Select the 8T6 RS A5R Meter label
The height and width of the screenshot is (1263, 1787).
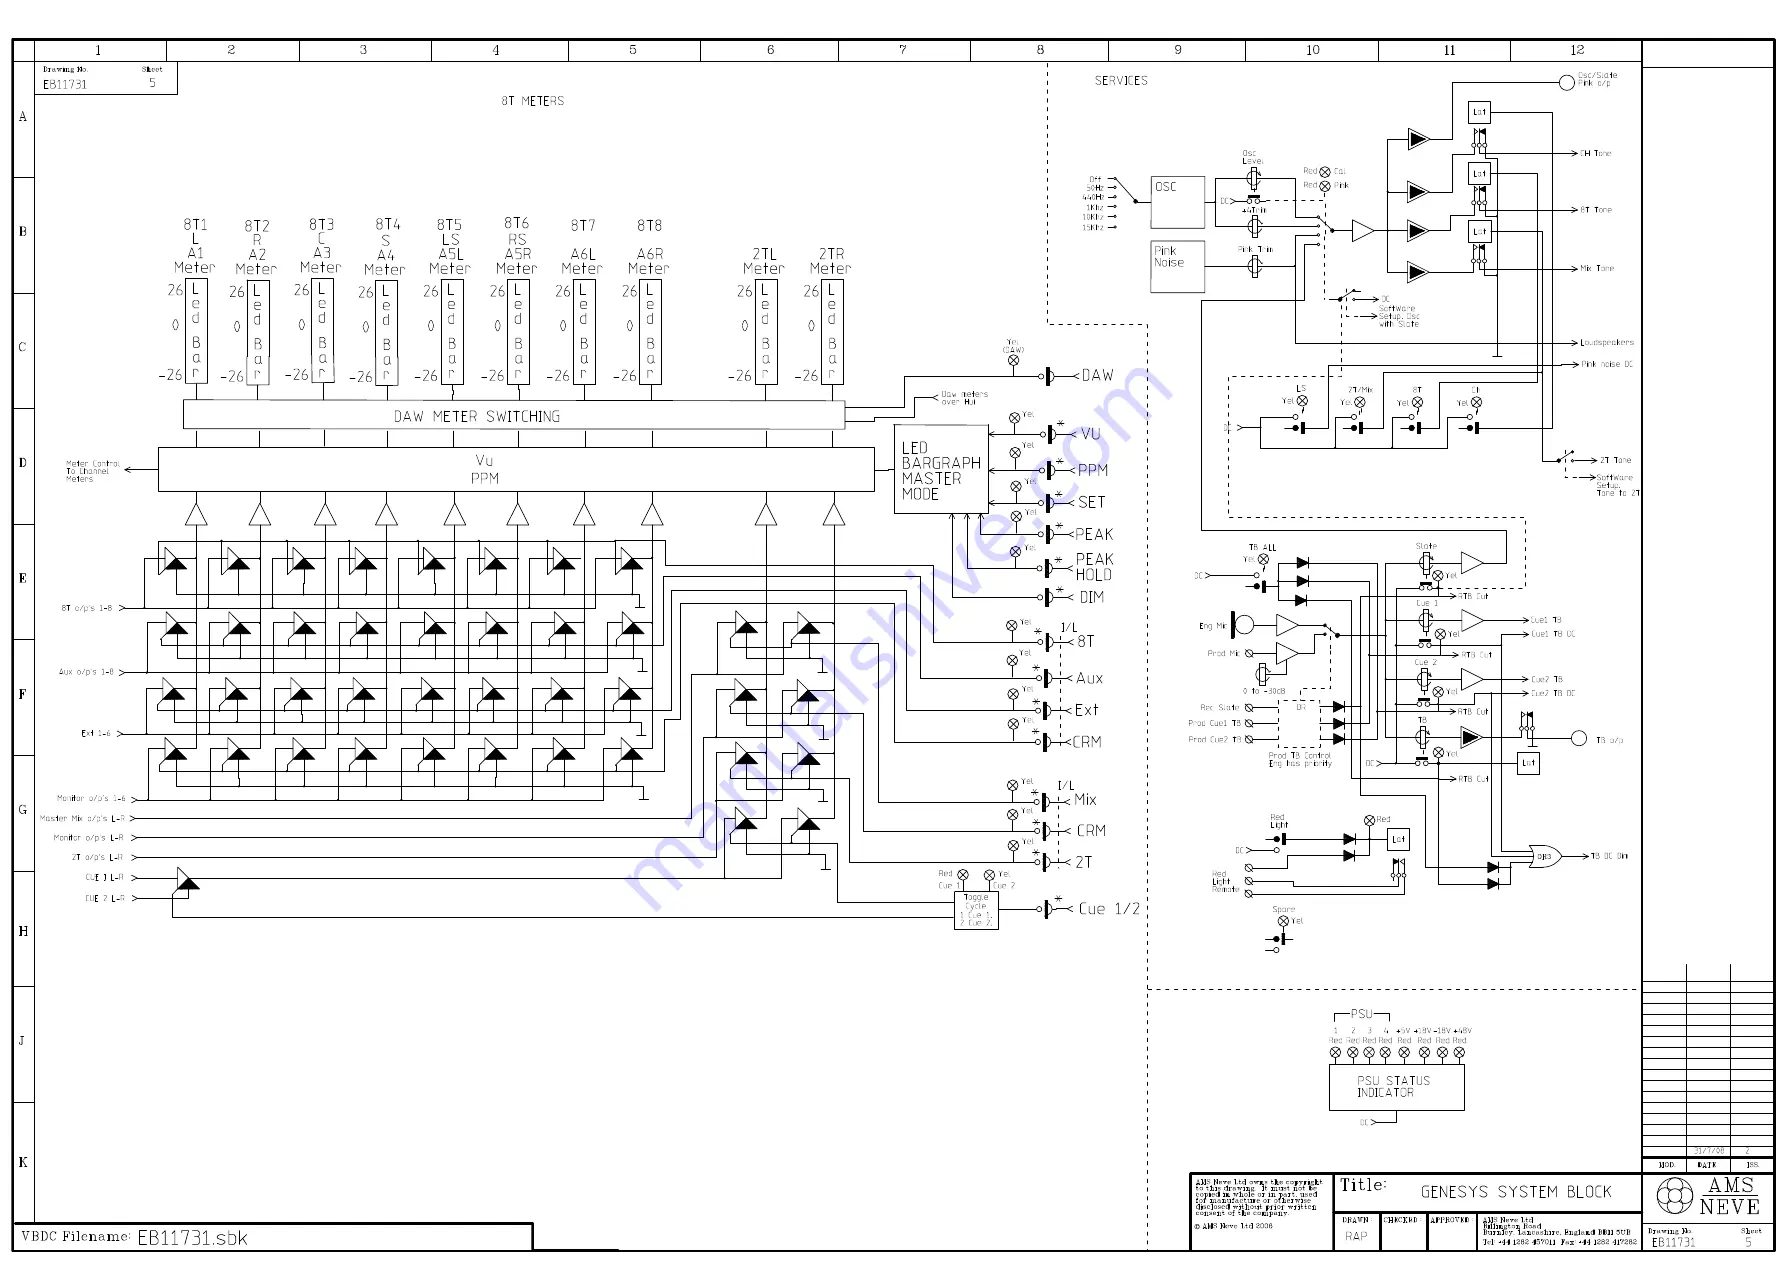[516, 246]
